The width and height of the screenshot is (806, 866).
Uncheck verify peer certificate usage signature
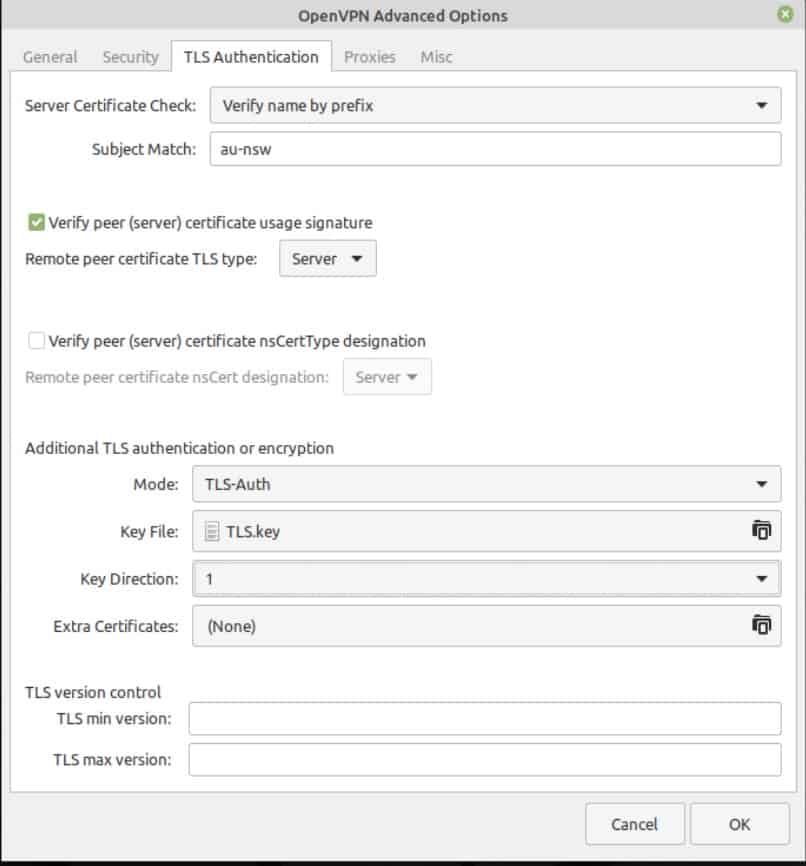click(36, 223)
